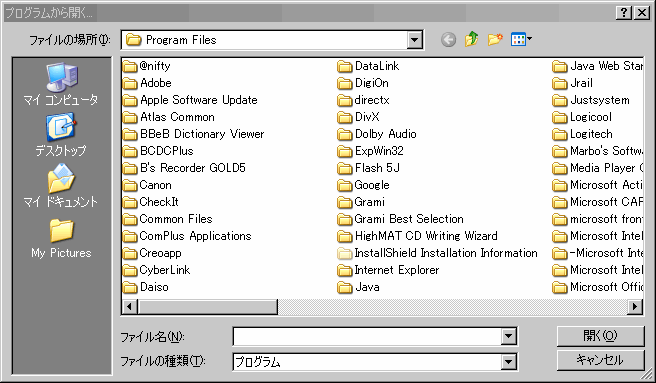Select the BBeB Dictionary Viewer folder
Image resolution: width=656 pixels, height=383 pixels.
pos(194,134)
